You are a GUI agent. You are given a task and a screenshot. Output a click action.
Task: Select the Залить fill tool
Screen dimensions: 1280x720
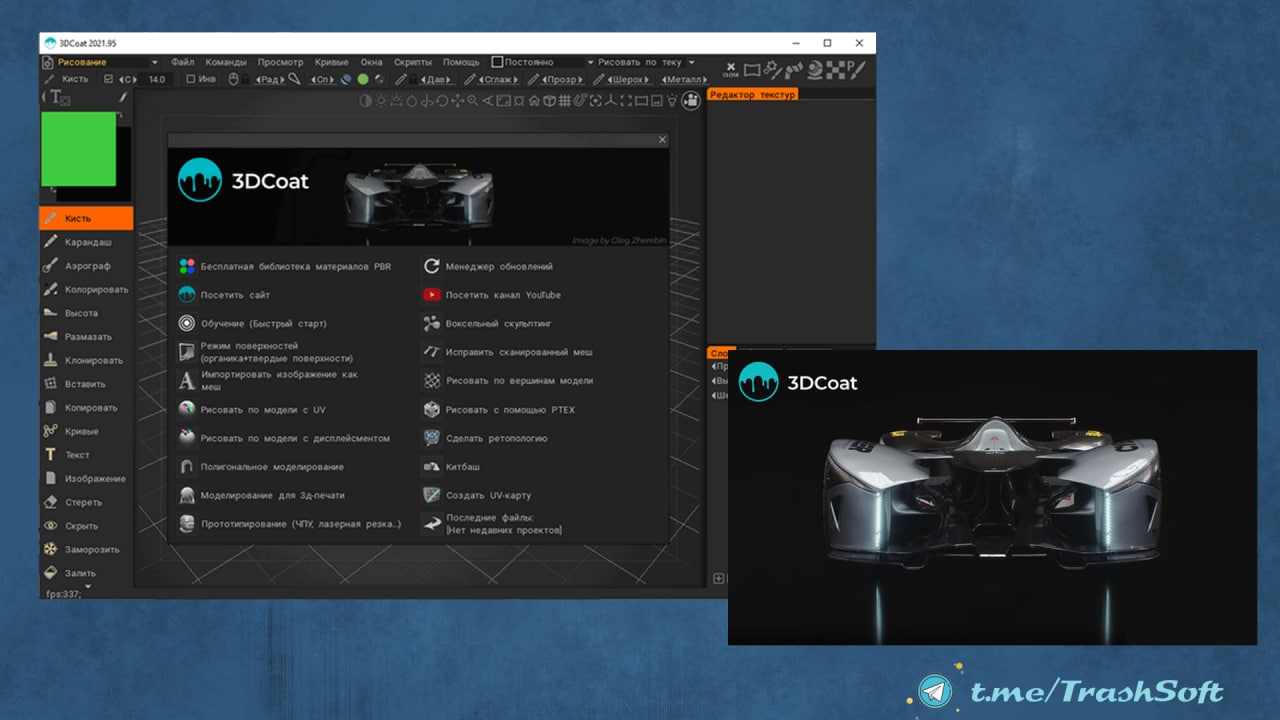coord(86,573)
